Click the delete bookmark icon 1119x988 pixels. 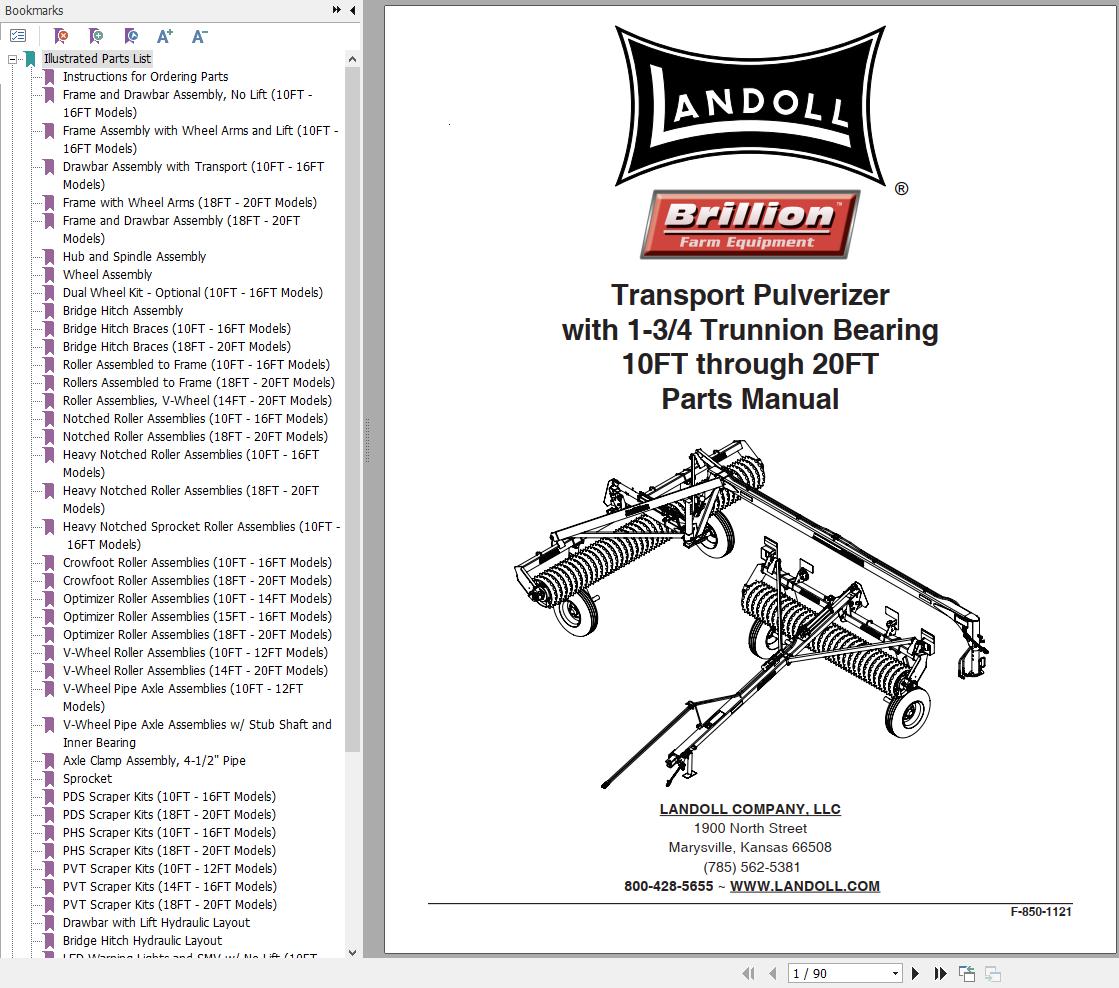61,35
